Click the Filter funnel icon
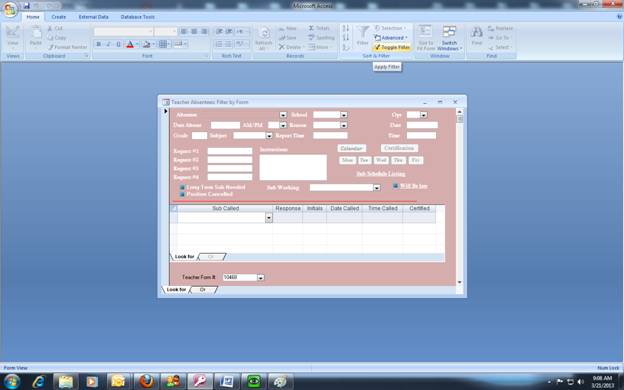This screenshot has height=390, width=624. [x=363, y=32]
